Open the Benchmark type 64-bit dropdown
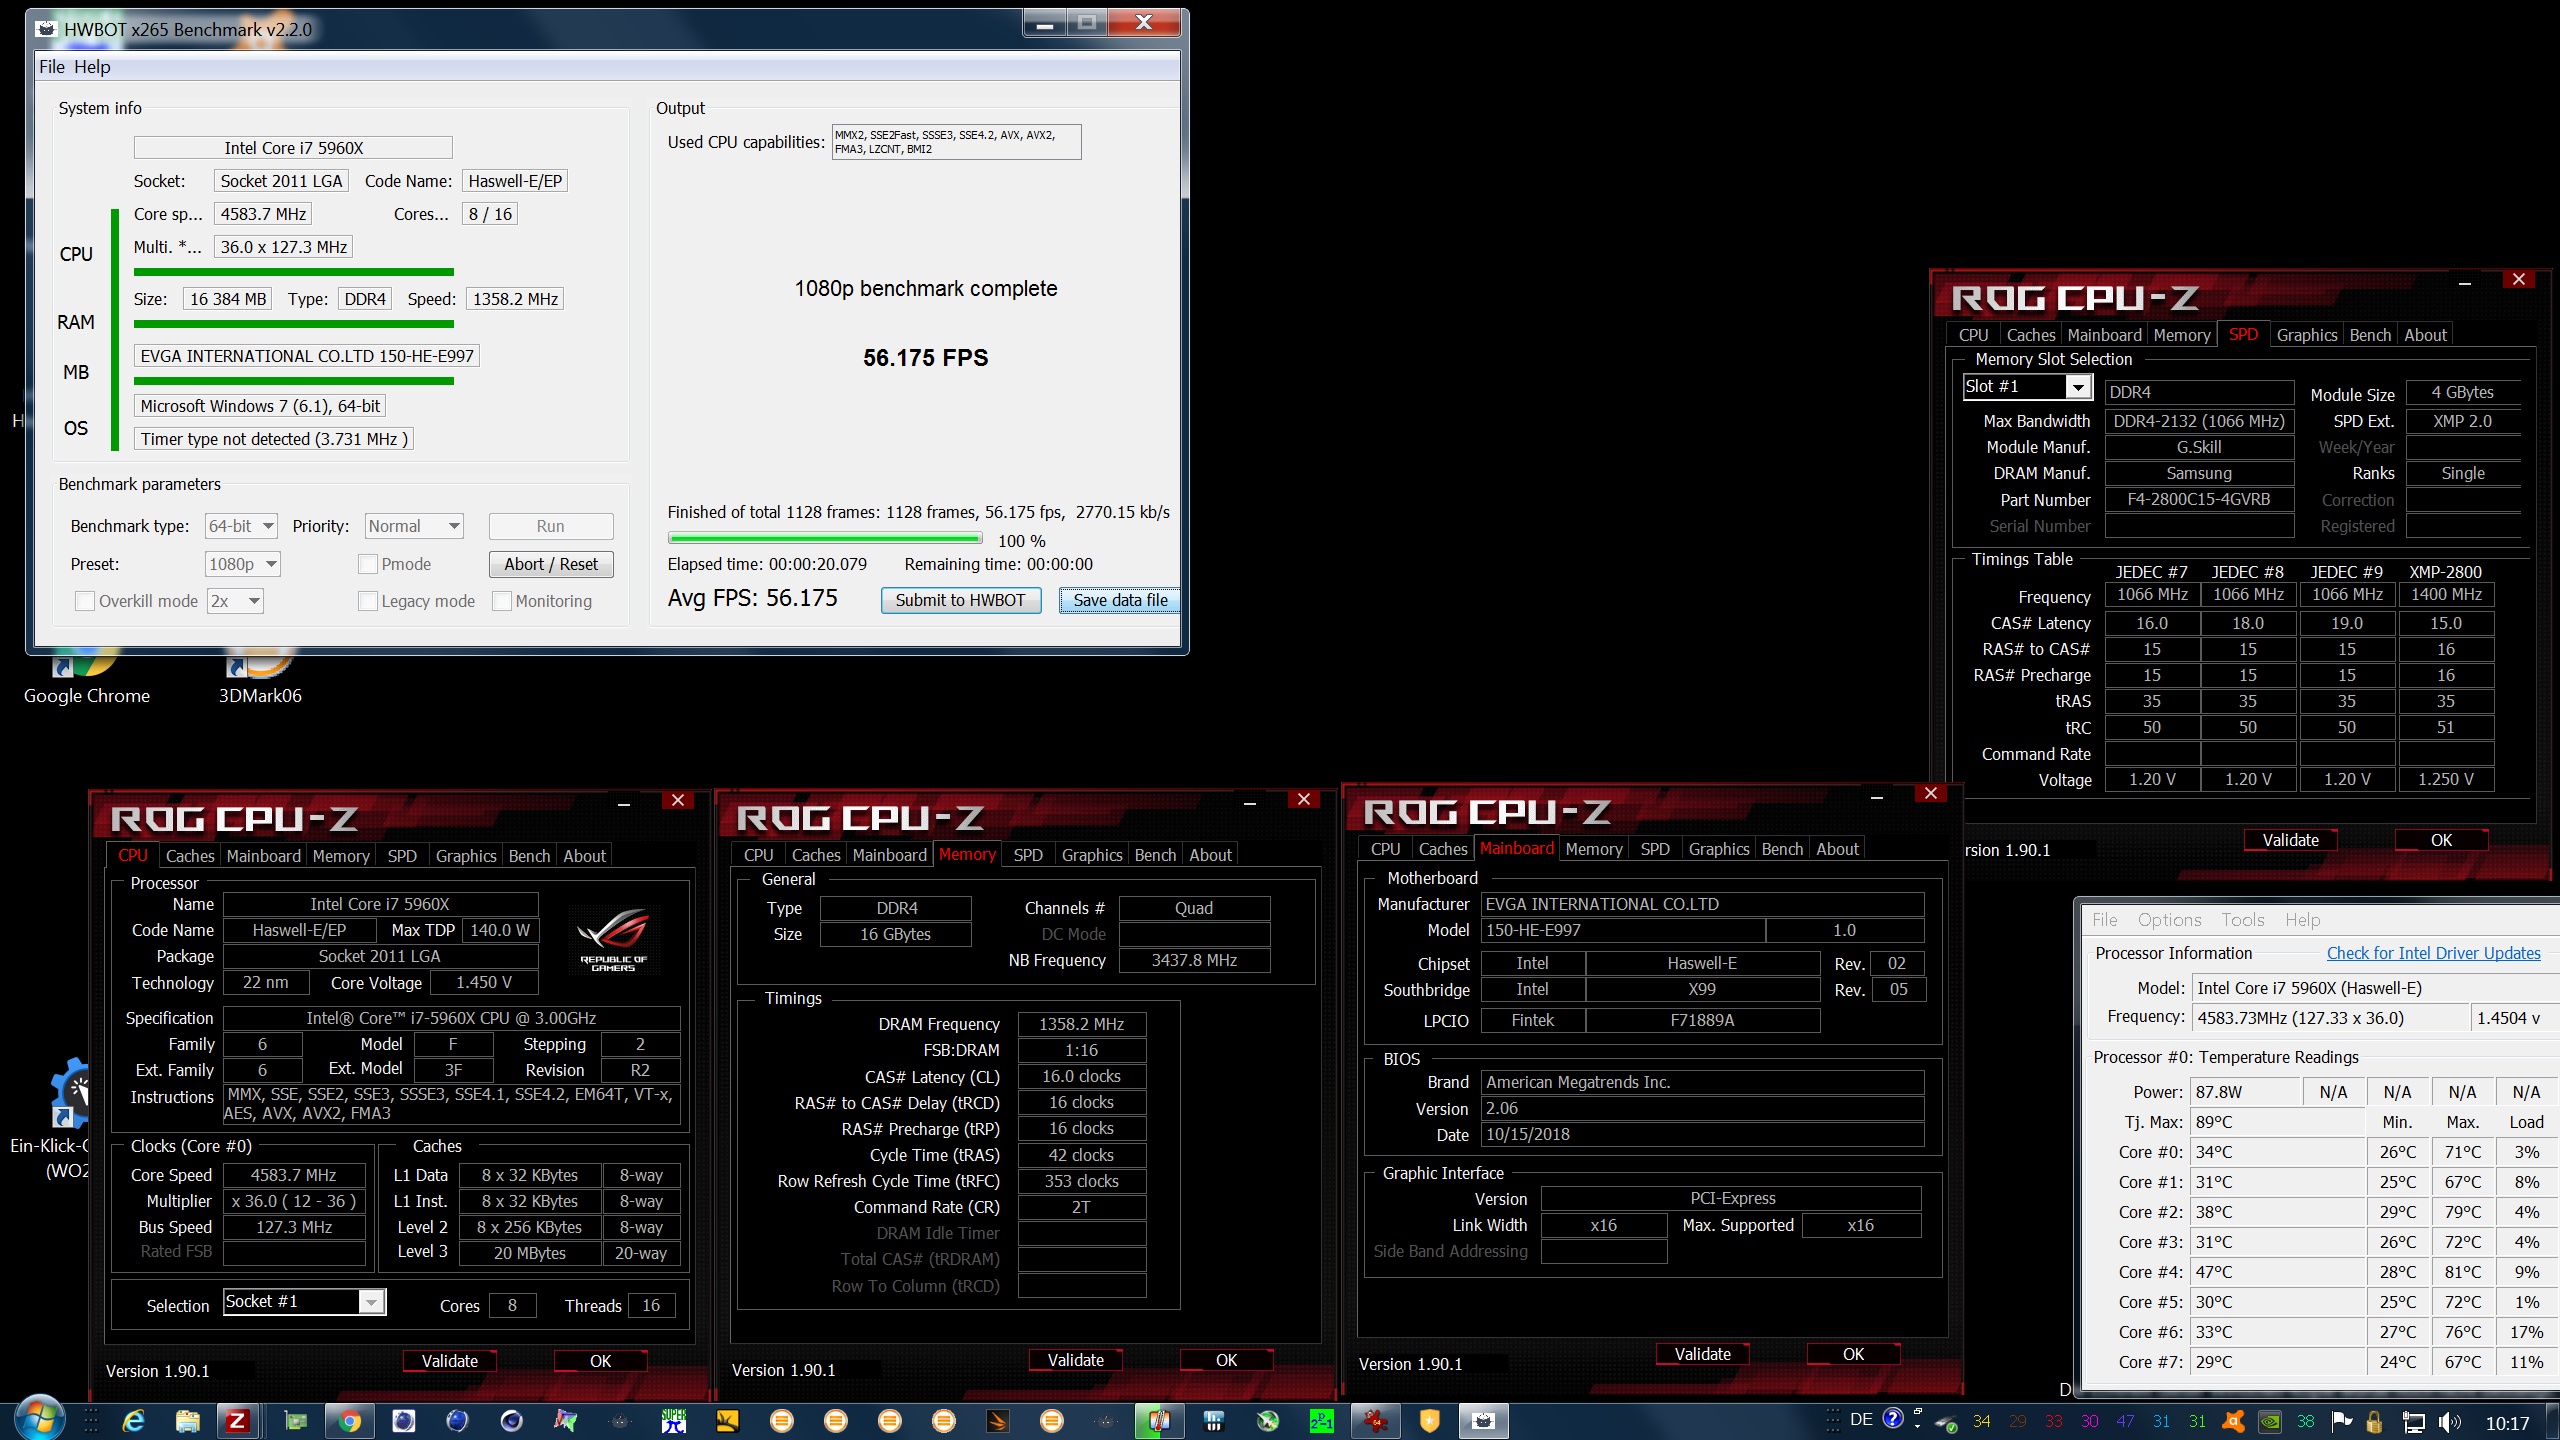2560x1440 pixels. [242, 526]
